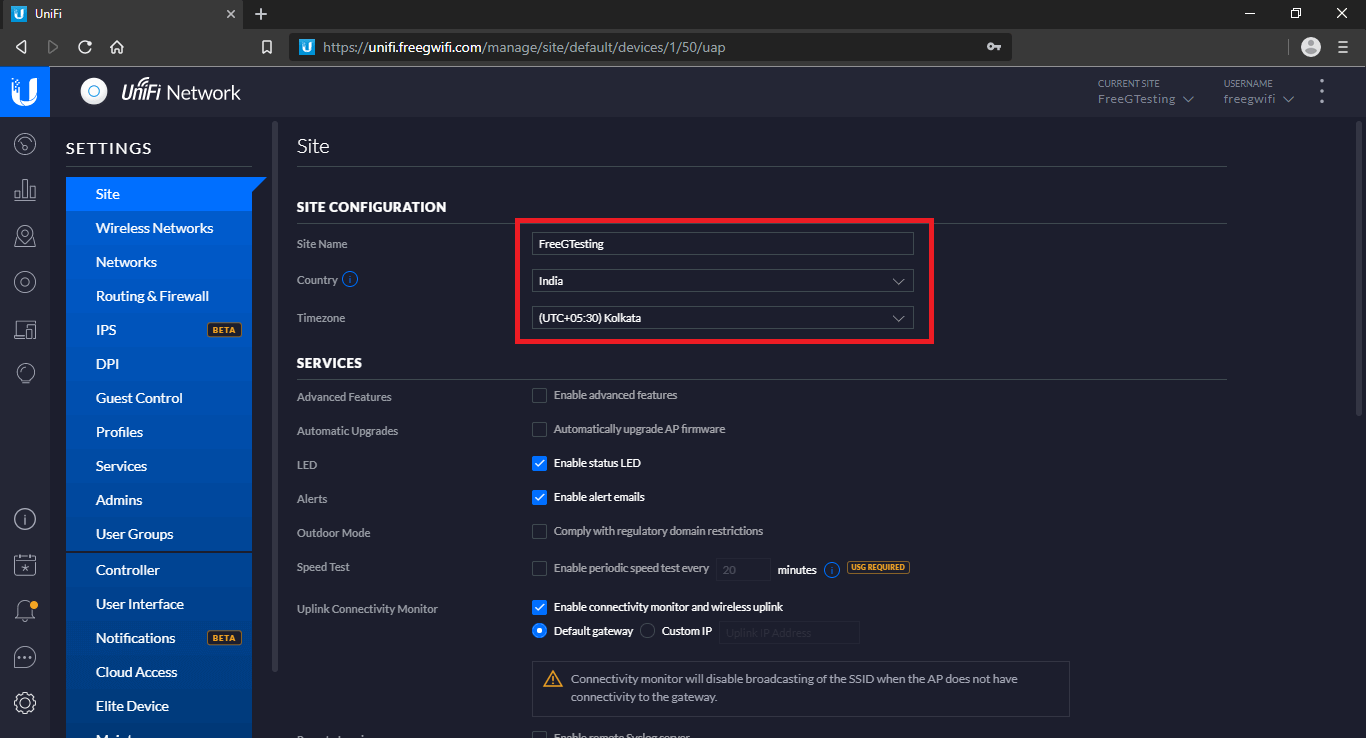Check Comply with regulatory domain restrictions

(x=540, y=531)
